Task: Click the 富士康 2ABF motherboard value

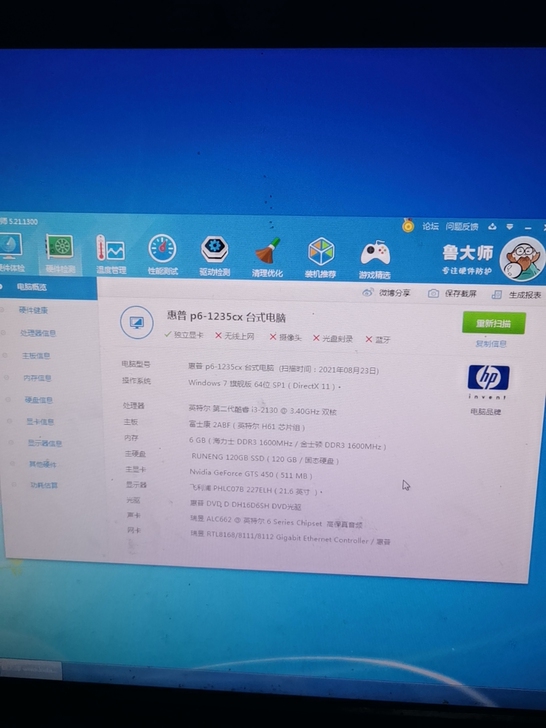Action: [247, 426]
